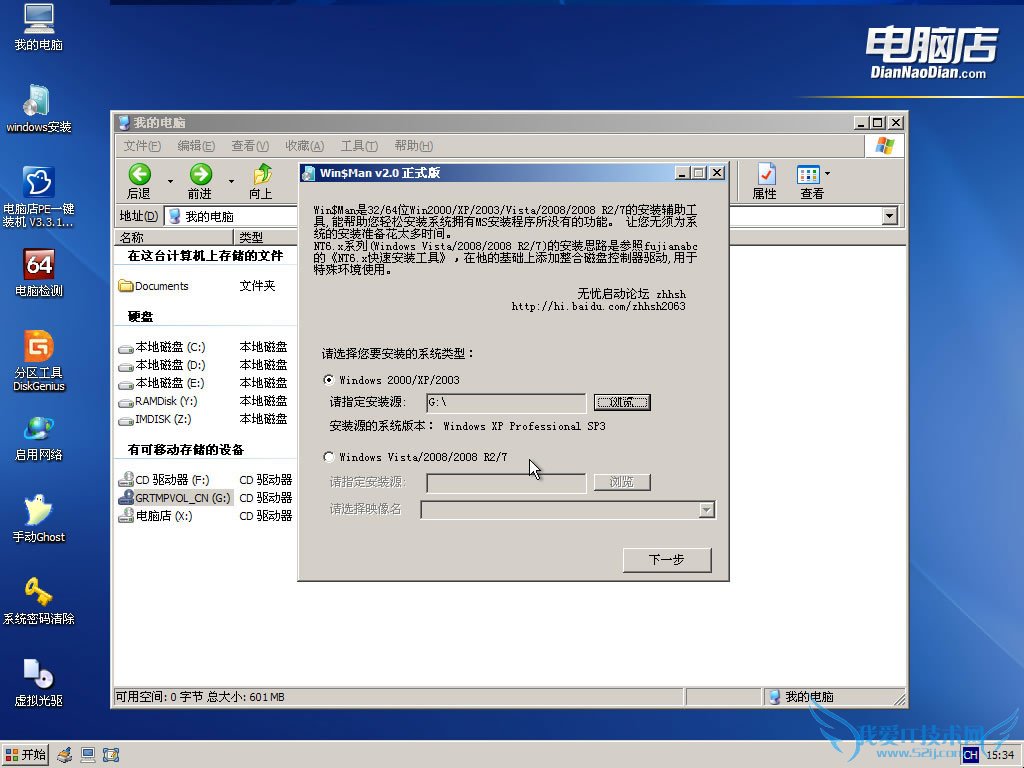
Task: Click the 有可移动存储的设备 group heading
Action: pyautogui.click(x=185, y=450)
